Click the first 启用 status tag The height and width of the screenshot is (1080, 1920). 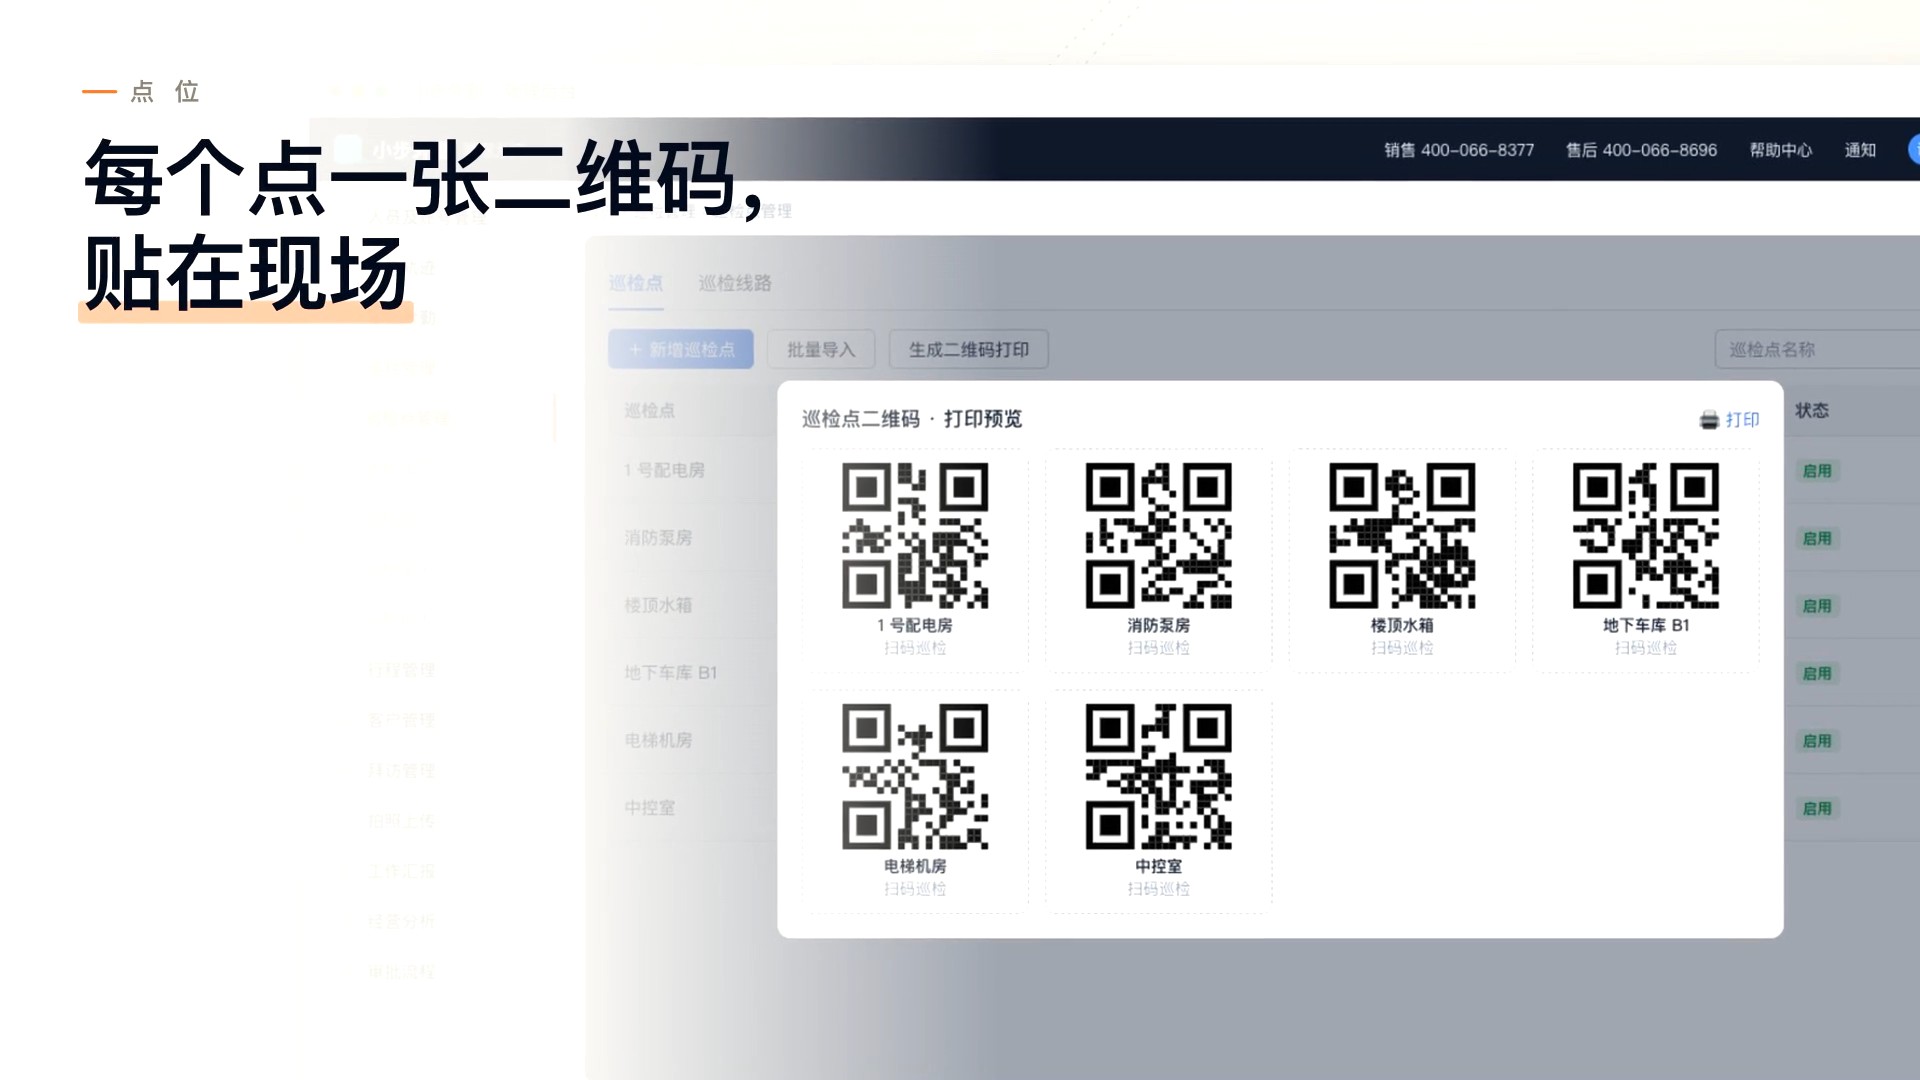(1817, 471)
